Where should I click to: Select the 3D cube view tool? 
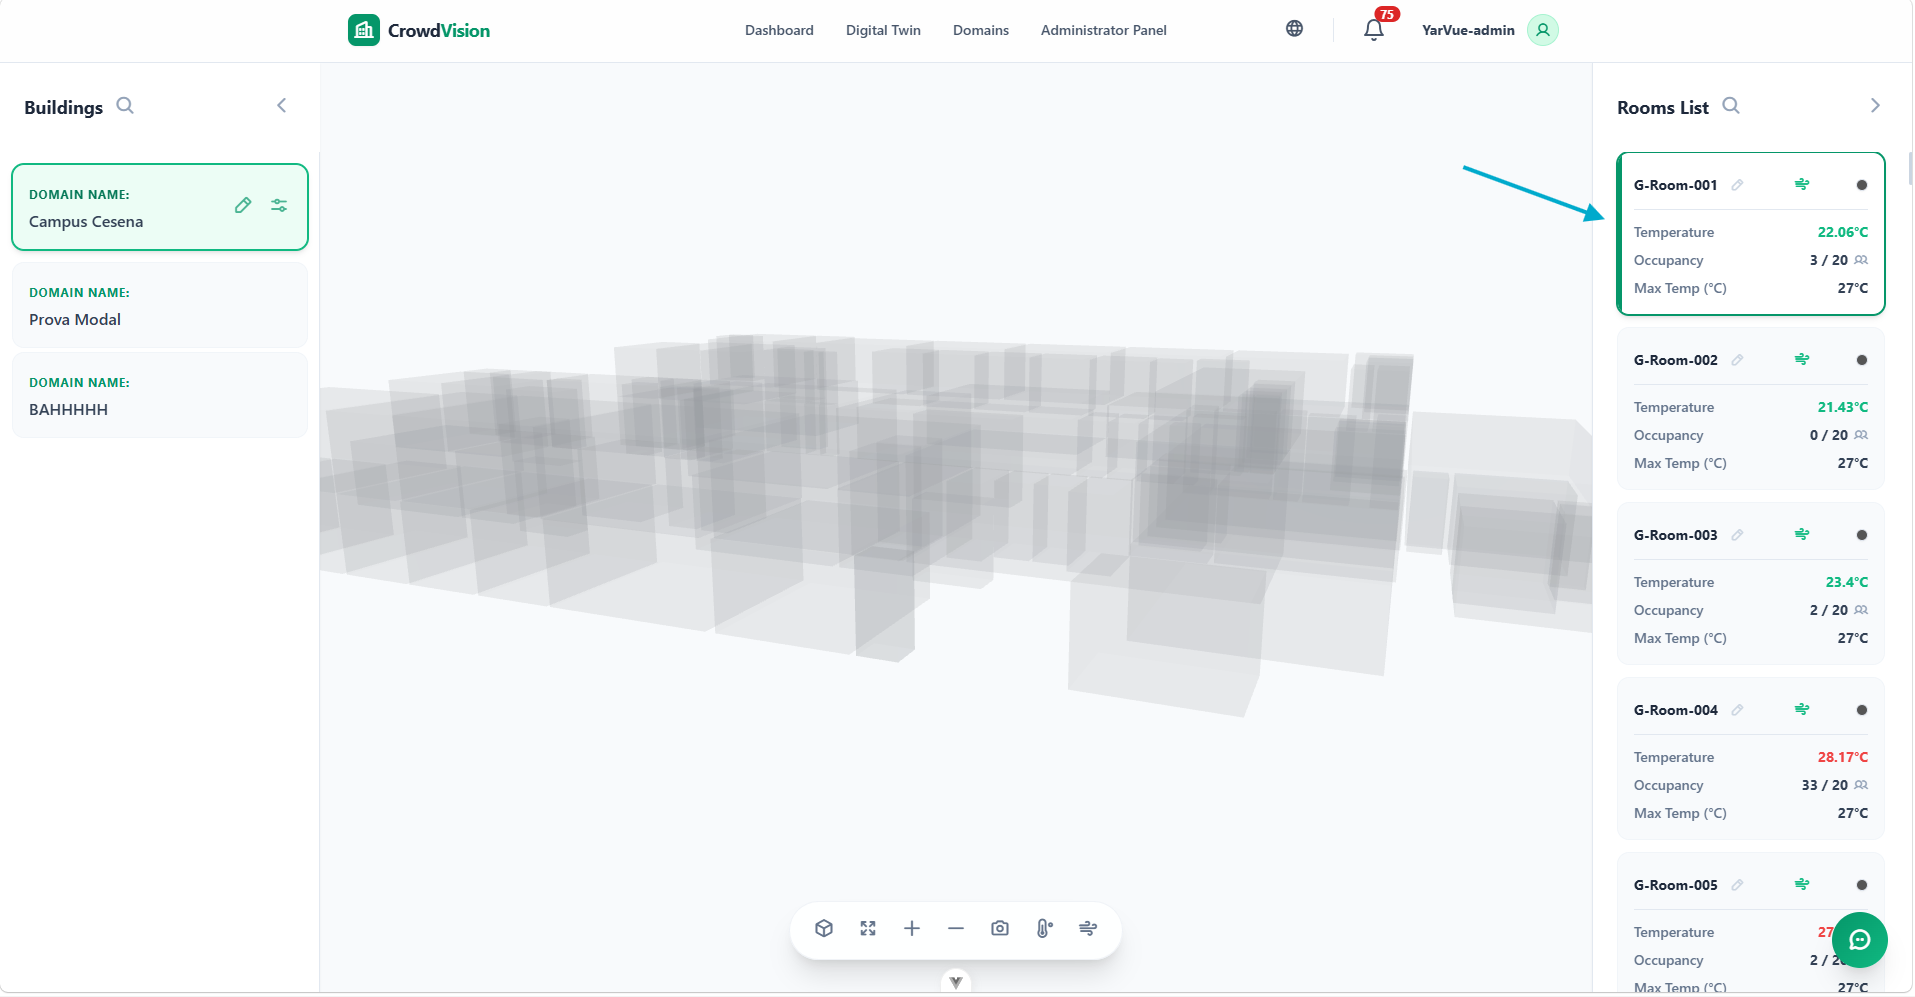point(824,928)
